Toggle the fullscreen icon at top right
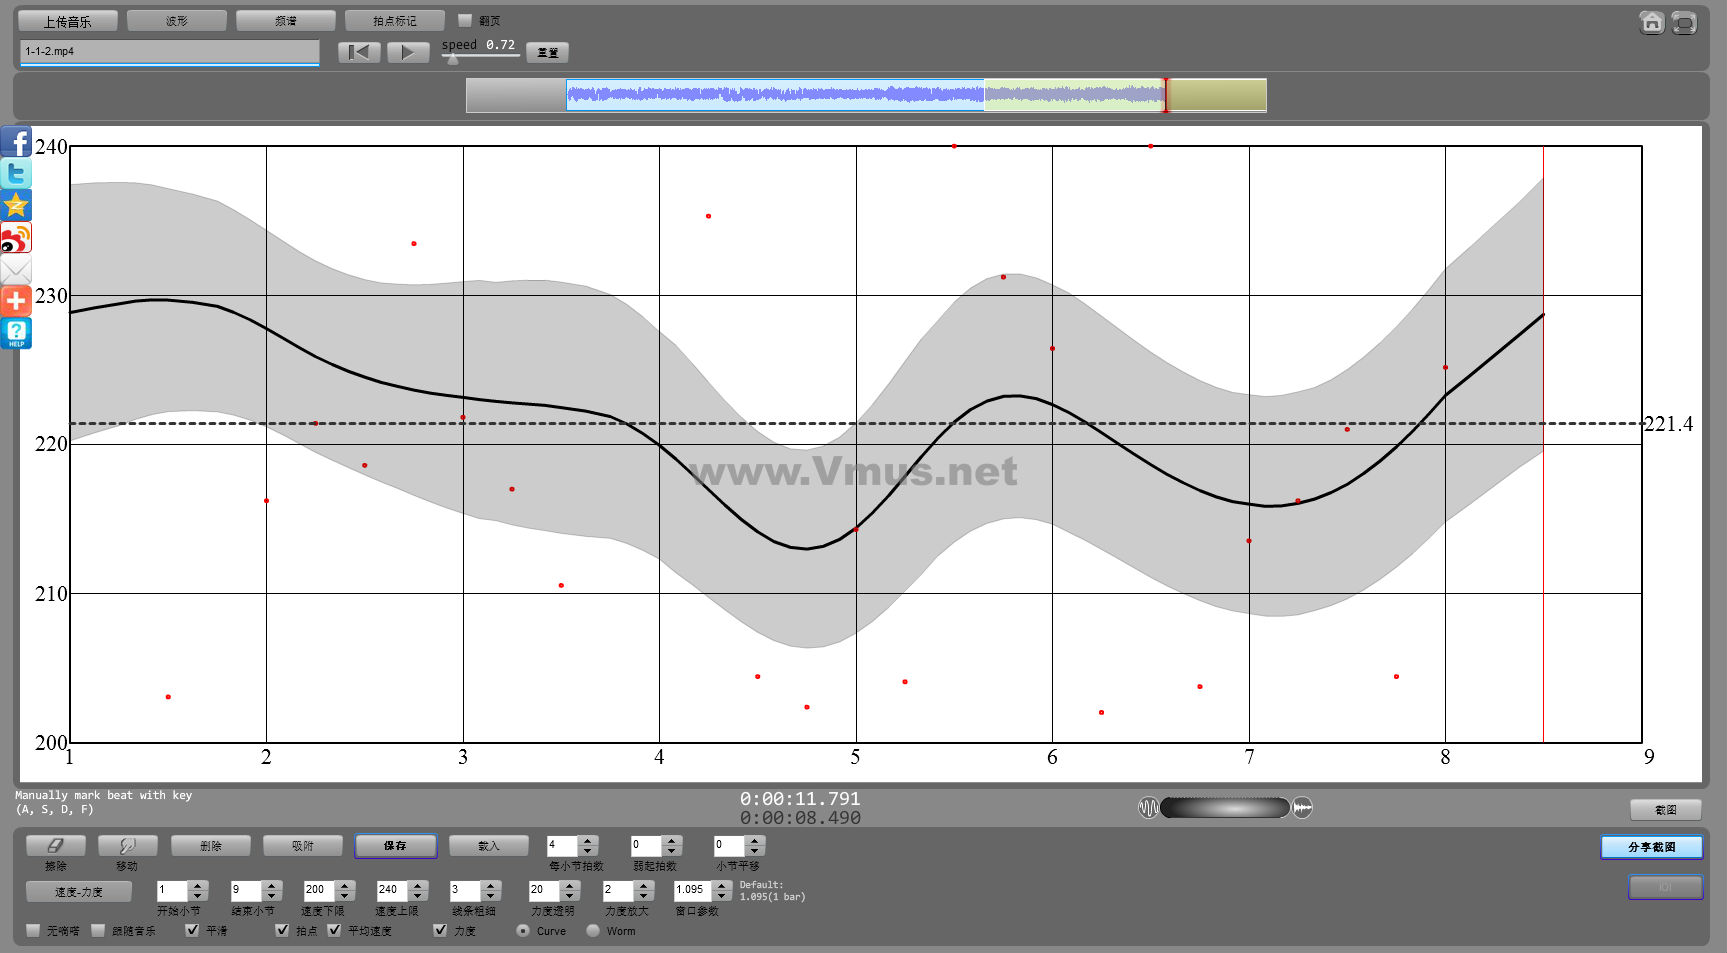Screen dimensions: 1727x953 tap(1684, 22)
